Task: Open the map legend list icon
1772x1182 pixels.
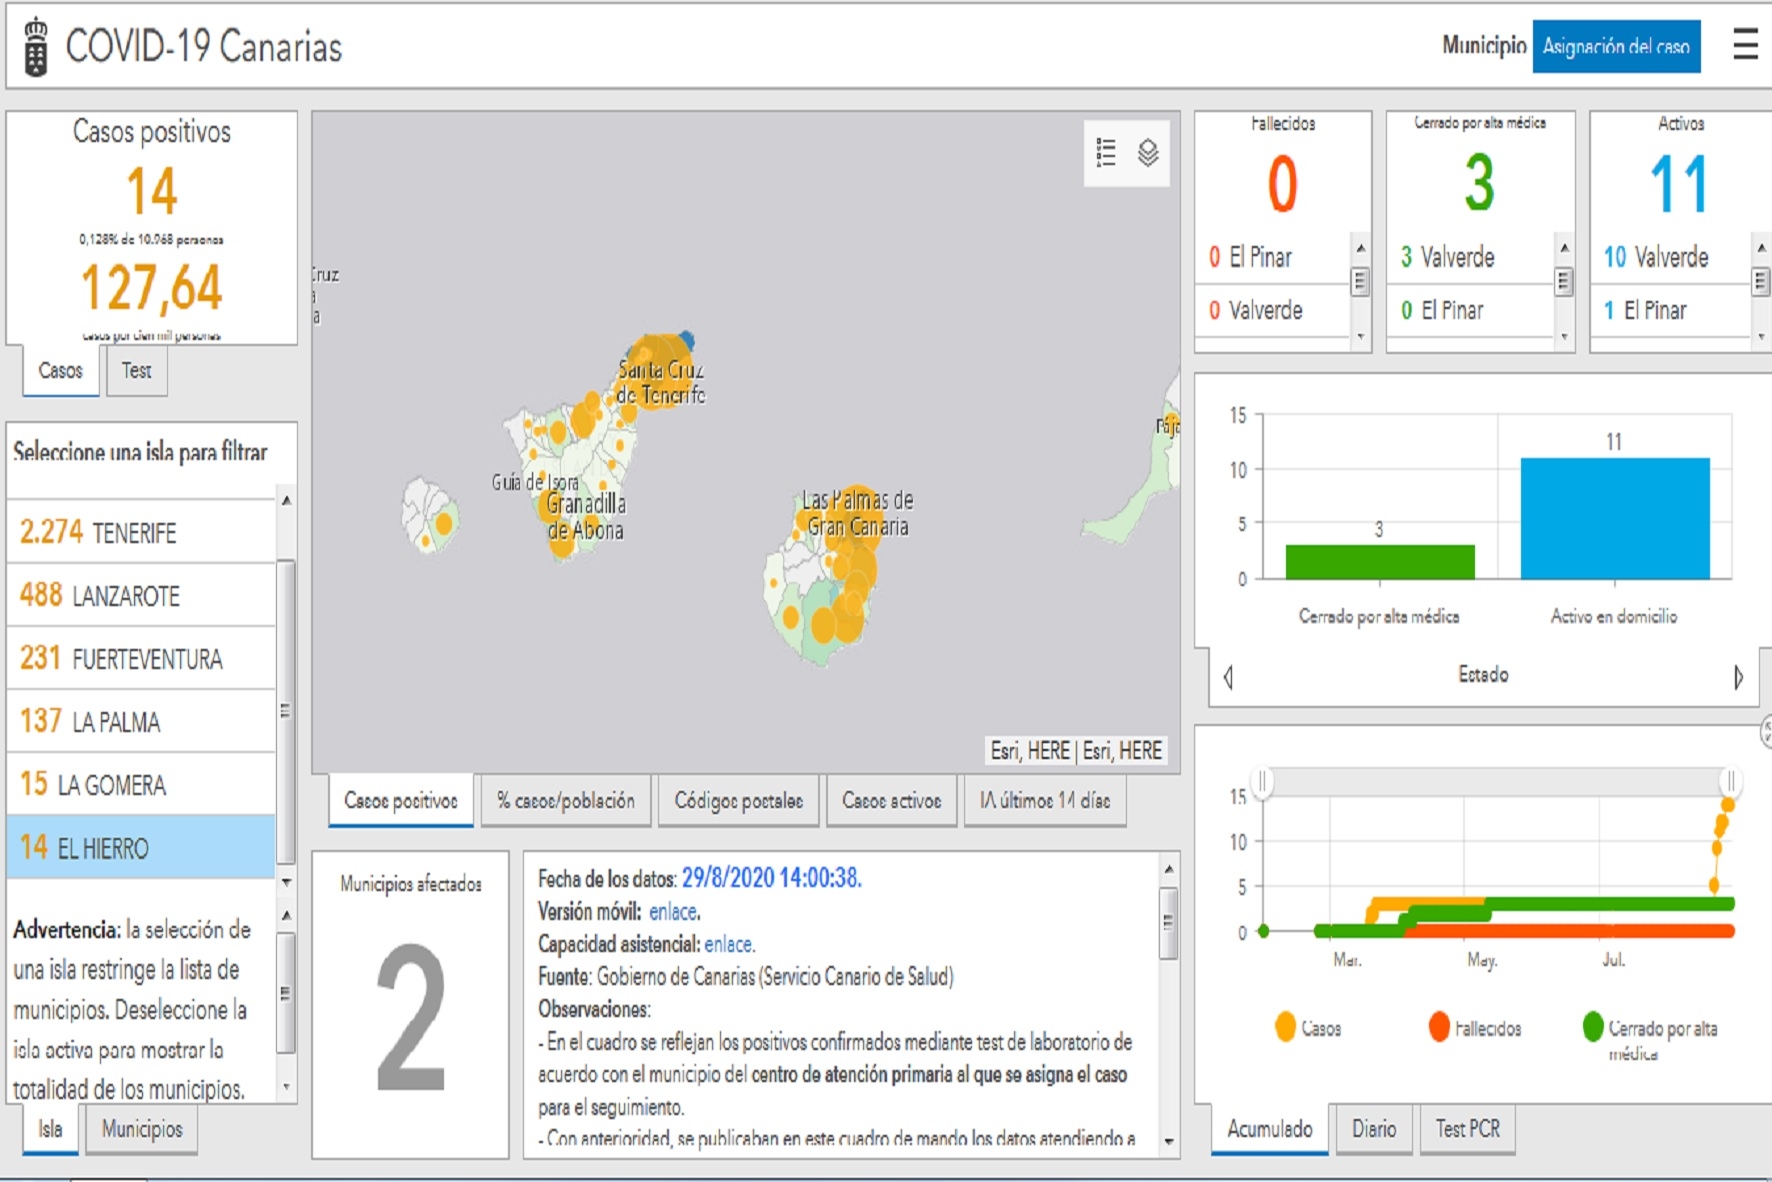Action: click(1106, 153)
